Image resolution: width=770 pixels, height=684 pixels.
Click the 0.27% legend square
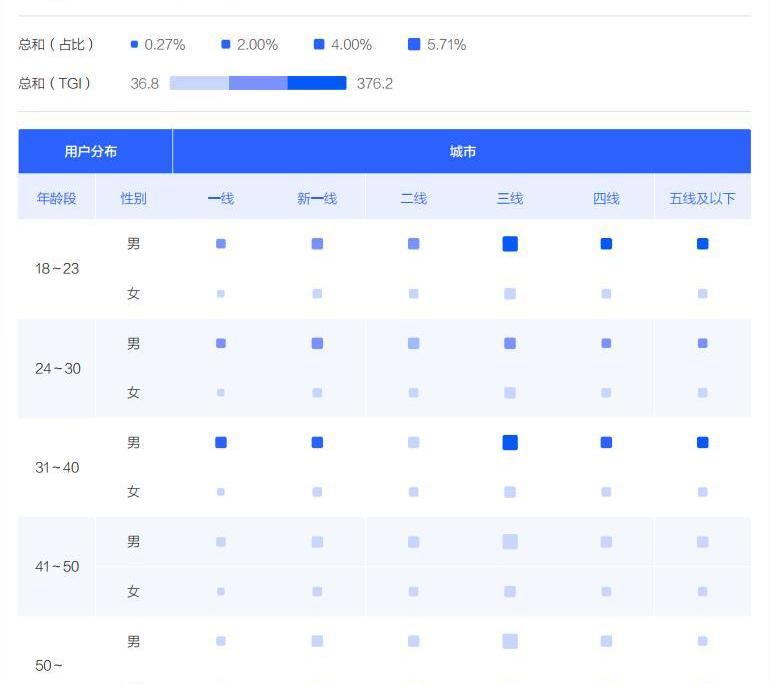134,44
